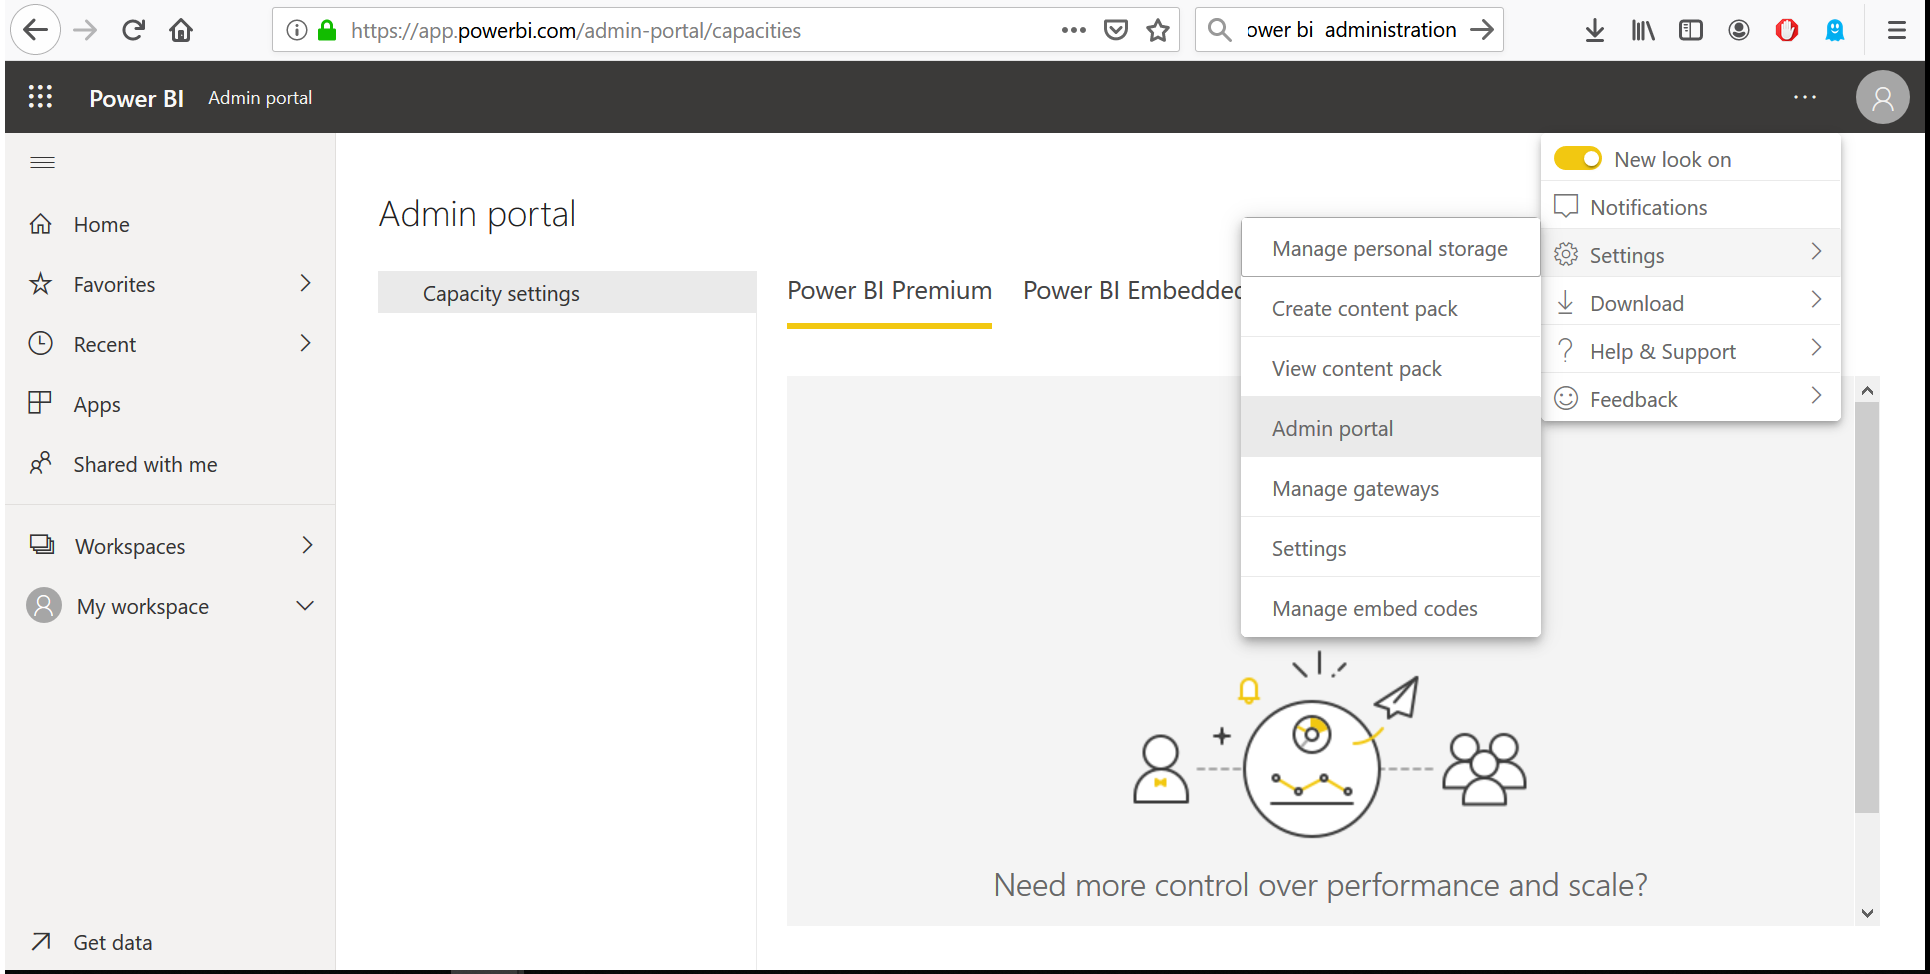Open page actions three-dot menu in address bar
1930x974 pixels.
[1074, 30]
